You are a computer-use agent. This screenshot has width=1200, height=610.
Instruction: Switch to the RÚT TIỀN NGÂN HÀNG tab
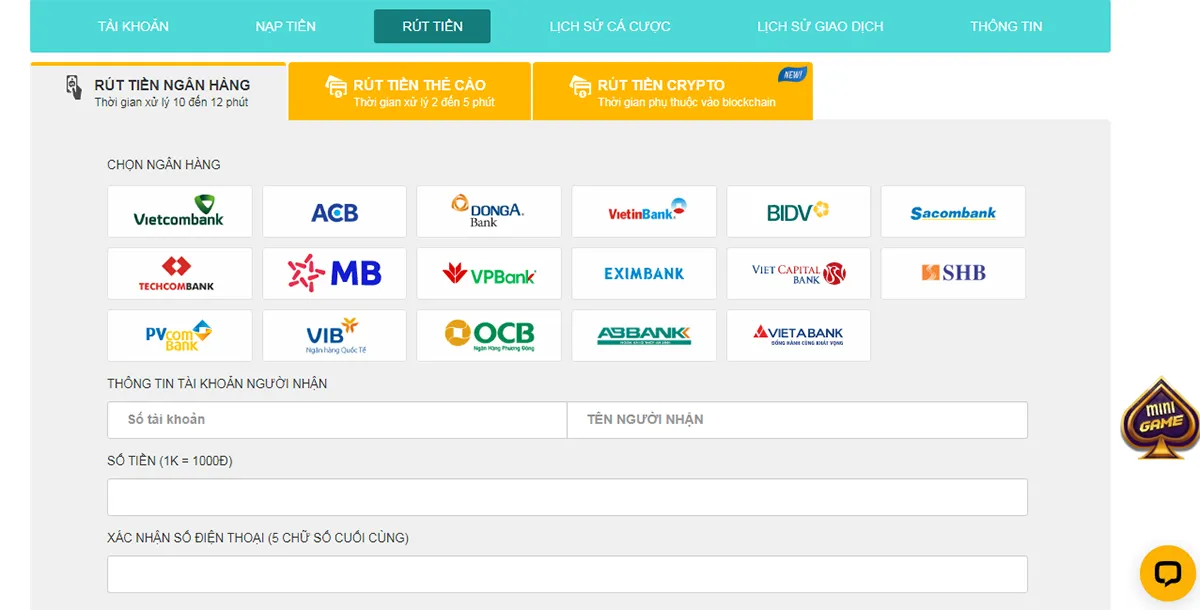click(159, 92)
